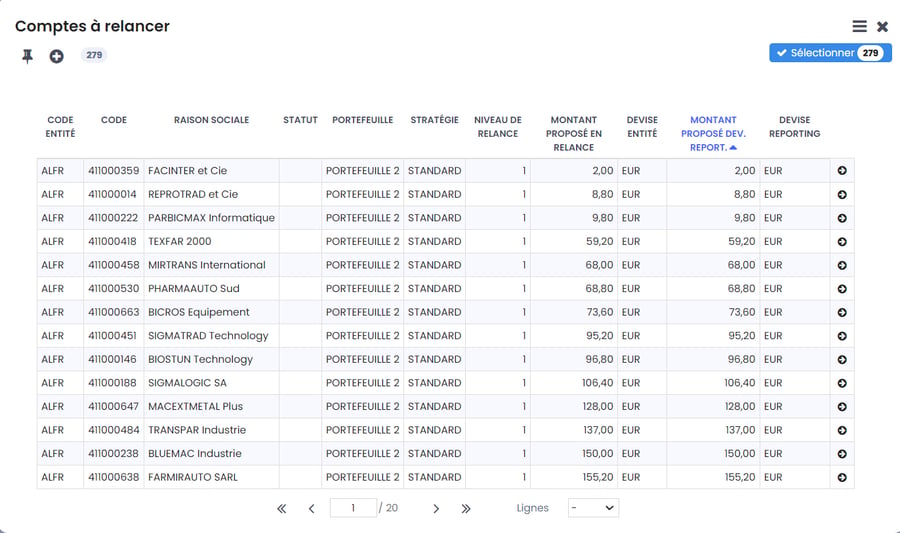Go to last page of results
900x533 pixels.
pos(465,508)
